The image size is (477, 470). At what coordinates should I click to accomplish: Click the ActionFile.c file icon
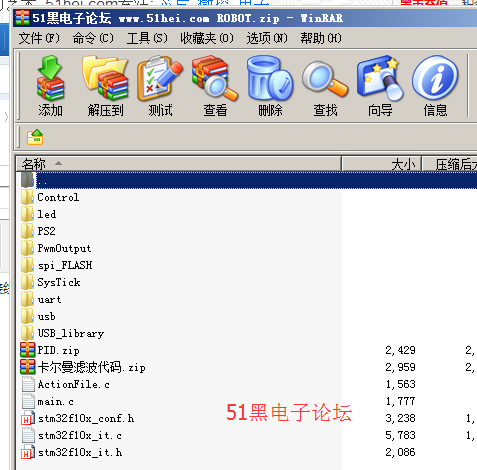pyautogui.click(x=28, y=384)
